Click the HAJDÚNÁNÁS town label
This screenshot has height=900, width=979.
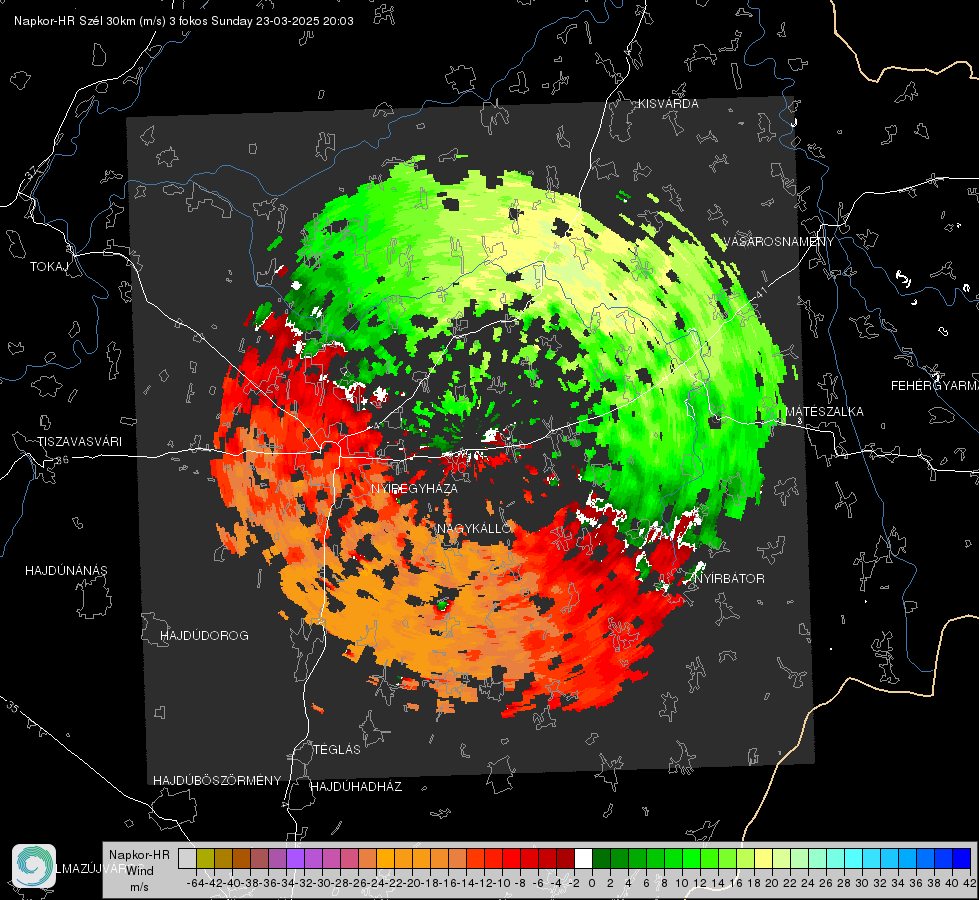[x=66, y=570]
